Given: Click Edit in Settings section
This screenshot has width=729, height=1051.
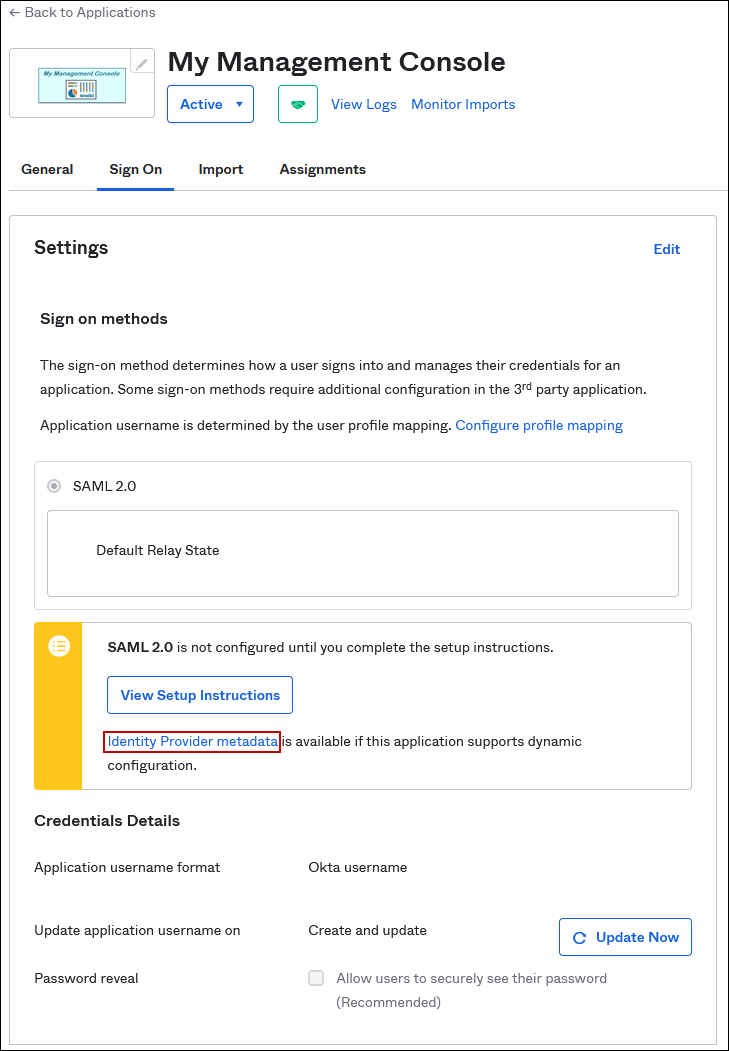Looking at the screenshot, I should tap(667, 249).
